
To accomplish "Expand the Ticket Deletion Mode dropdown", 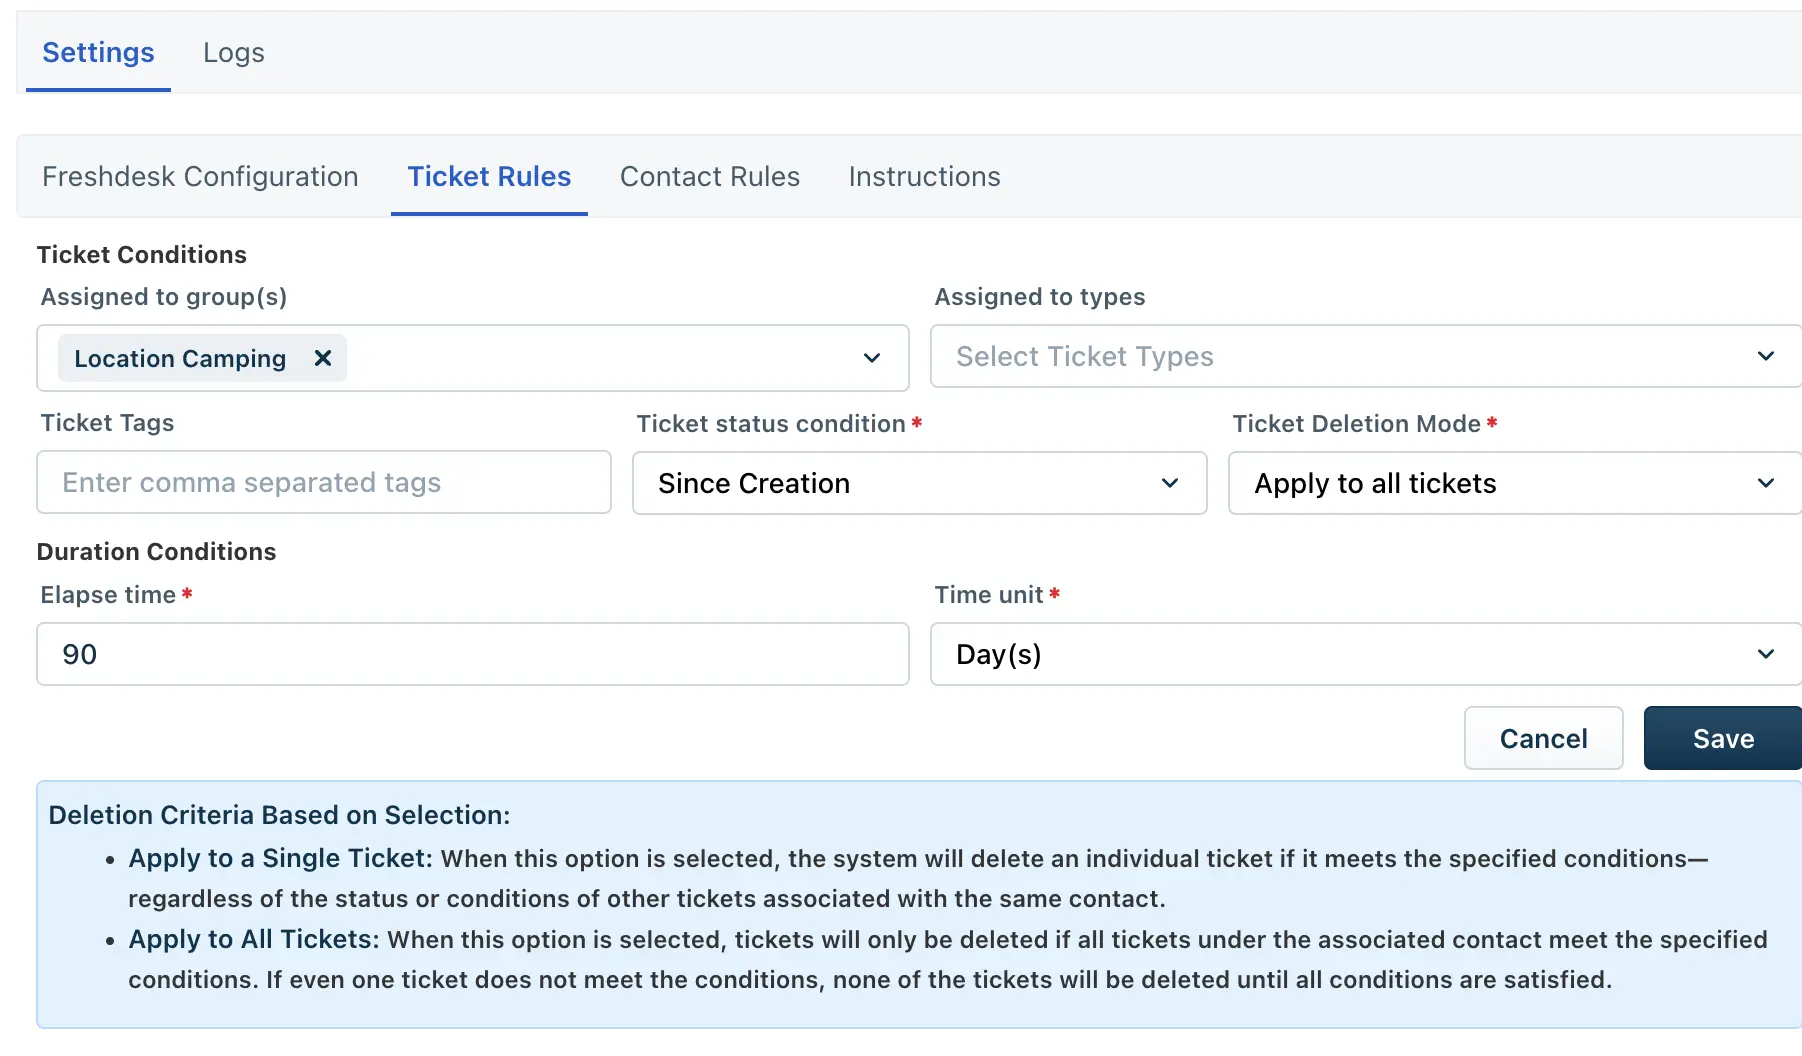I will click(x=1513, y=483).
